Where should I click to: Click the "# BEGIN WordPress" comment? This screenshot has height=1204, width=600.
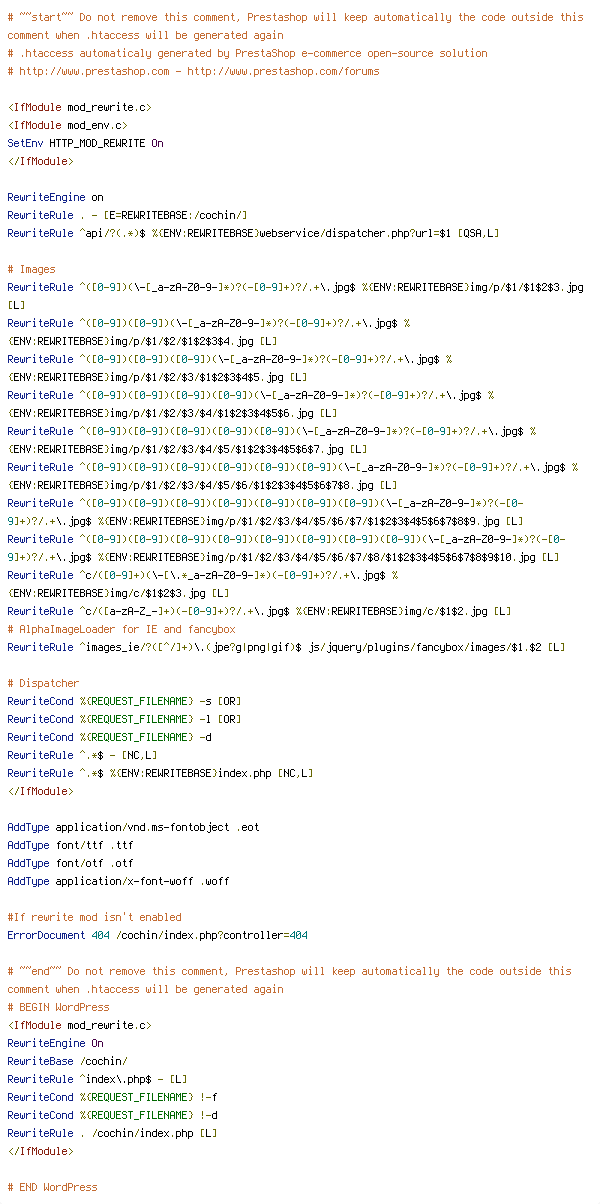58,1008
